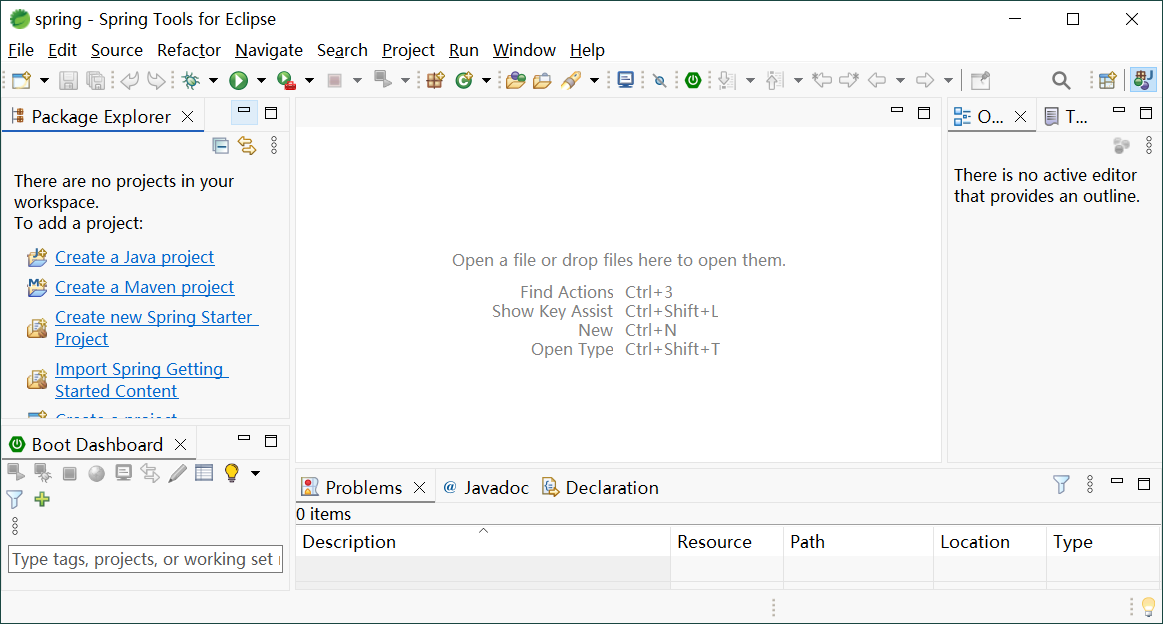Open the Project menu
This screenshot has height=624, width=1163.
[x=408, y=50]
